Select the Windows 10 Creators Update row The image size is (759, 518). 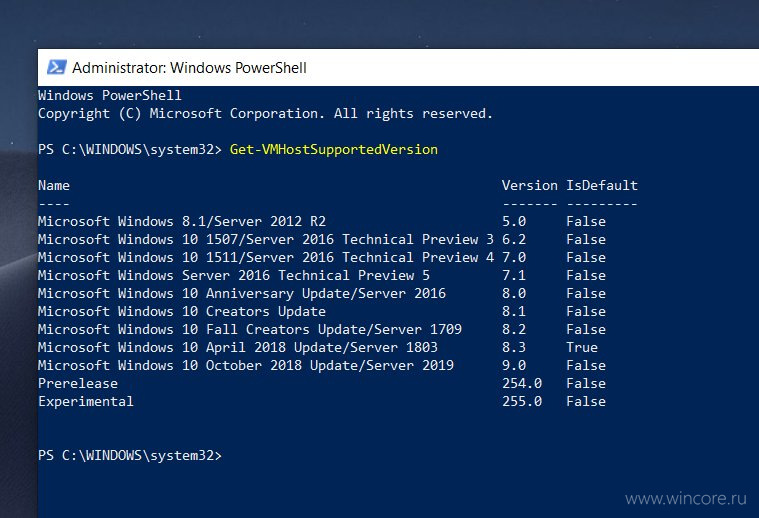coord(322,311)
